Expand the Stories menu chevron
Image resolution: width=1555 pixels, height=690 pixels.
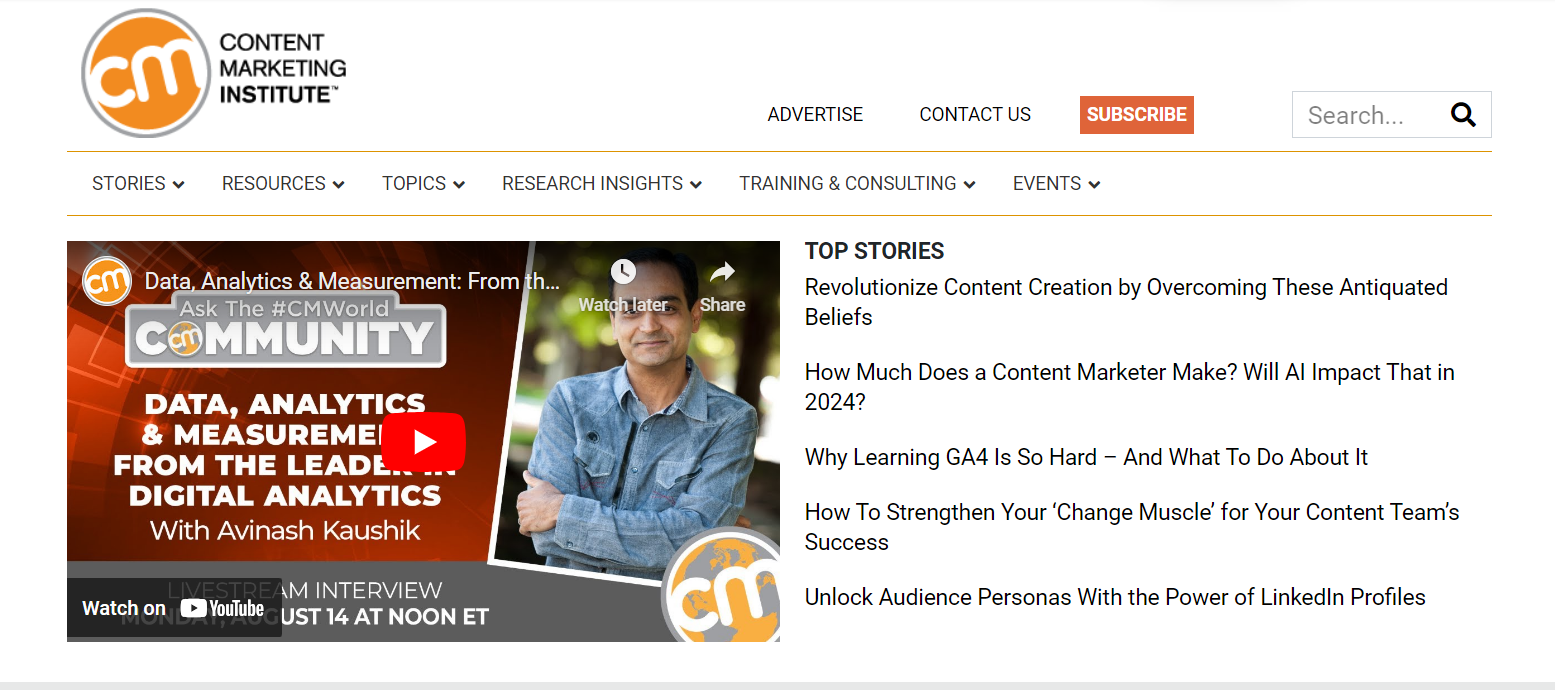pos(179,185)
